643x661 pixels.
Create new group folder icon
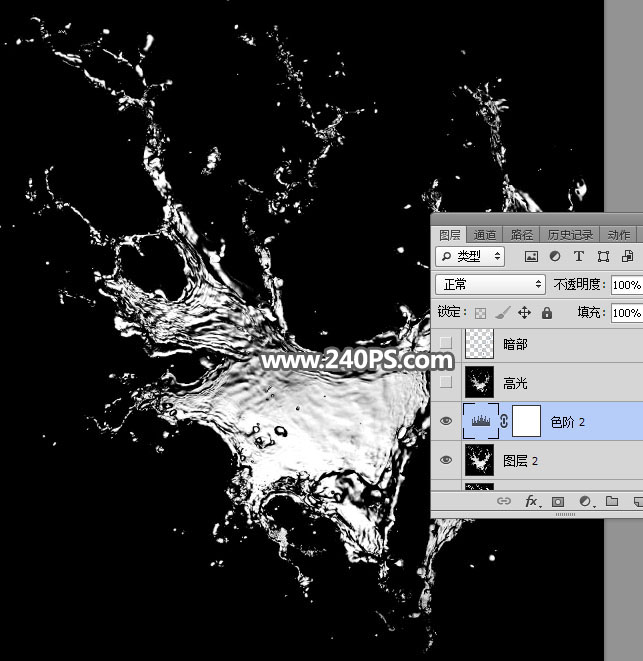pyautogui.click(x=612, y=501)
